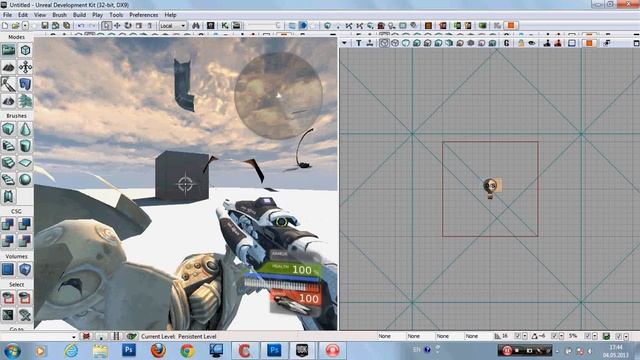
Task: Toggle game view G button
Action: (507, 43)
